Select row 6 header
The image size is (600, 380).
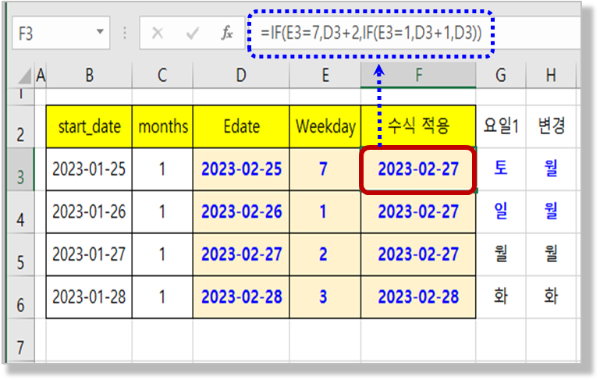[21, 297]
